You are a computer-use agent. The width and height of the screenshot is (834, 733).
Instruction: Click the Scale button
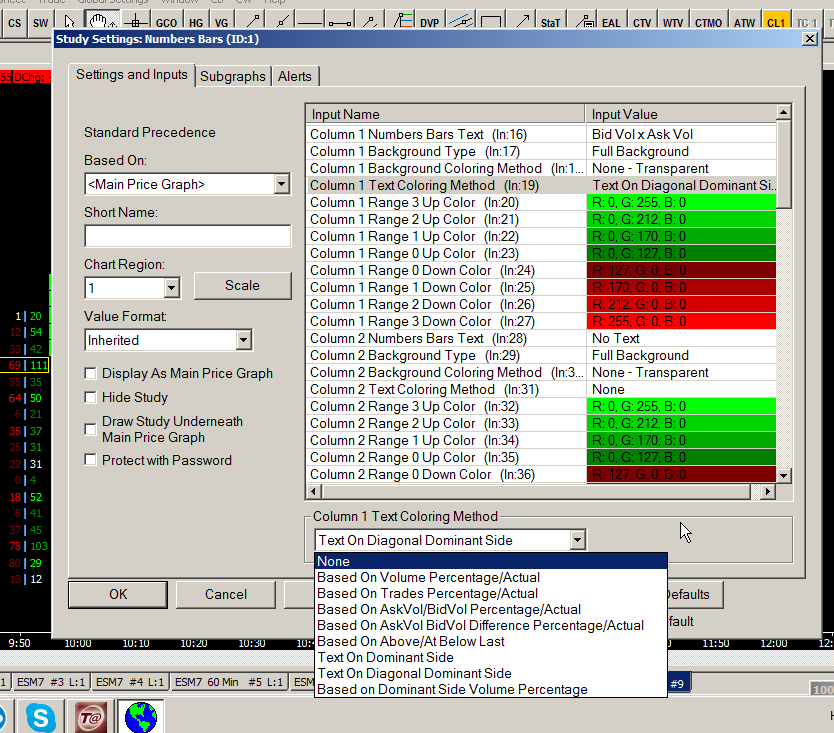(243, 286)
